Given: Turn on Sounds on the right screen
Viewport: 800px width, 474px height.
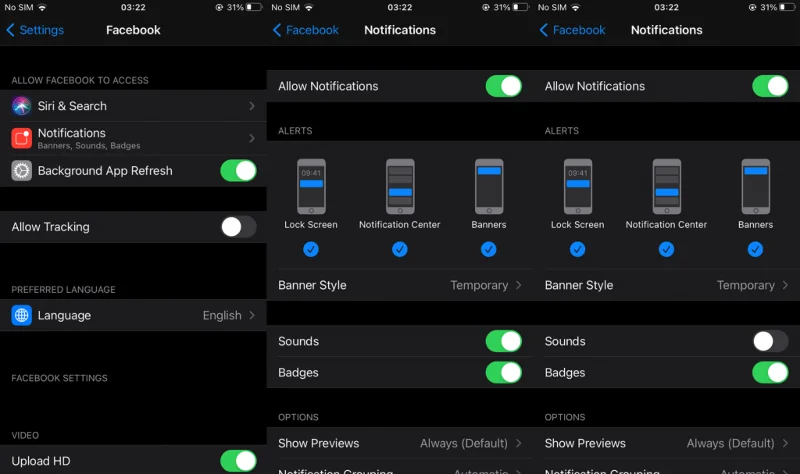Looking at the screenshot, I should 770,341.
